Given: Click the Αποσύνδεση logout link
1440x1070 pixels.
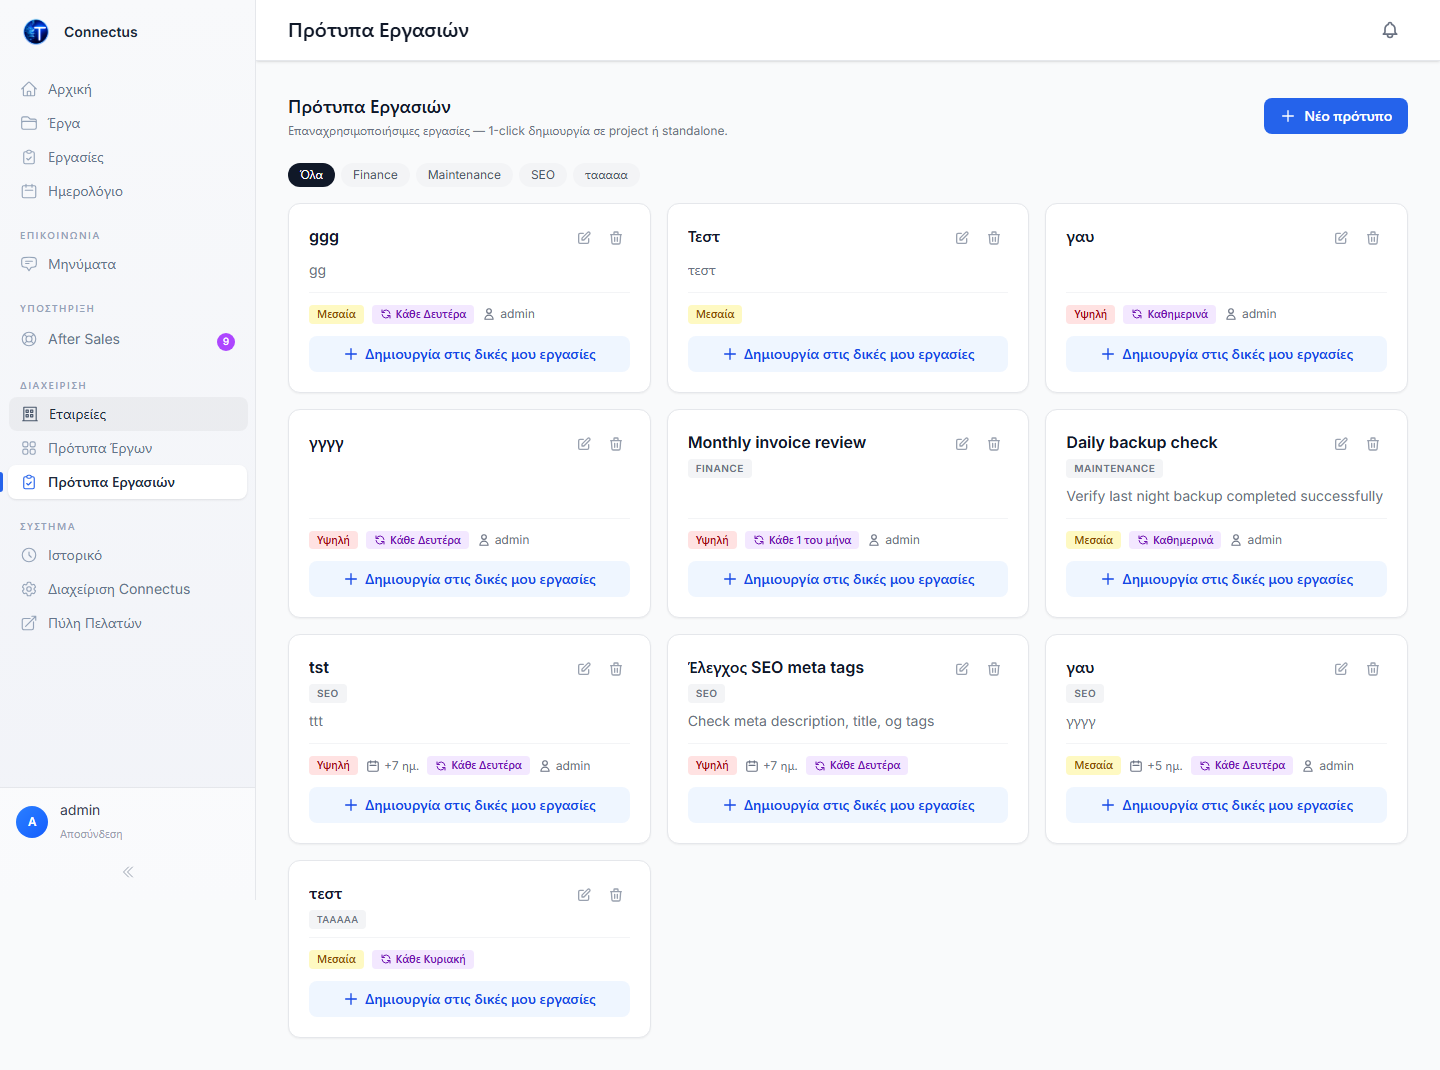Looking at the screenshot, I should click(91, 834).
